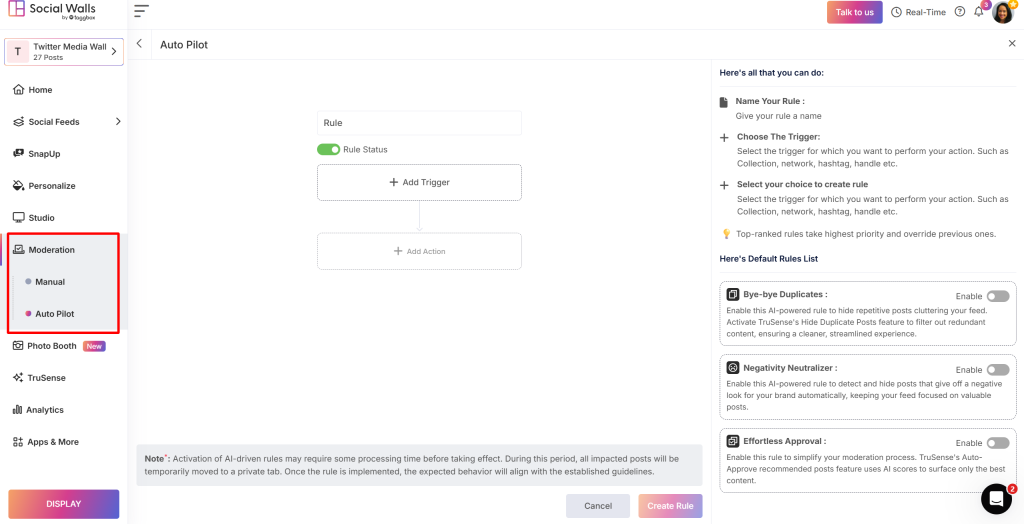Collapse the Moderation menu section

(52, 250)
